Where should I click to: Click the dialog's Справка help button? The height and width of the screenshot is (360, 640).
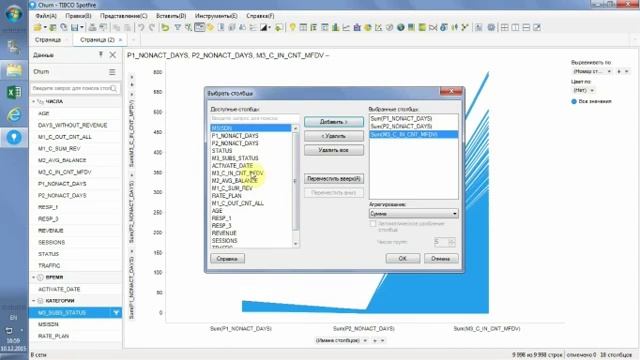(x=227, y=258)
